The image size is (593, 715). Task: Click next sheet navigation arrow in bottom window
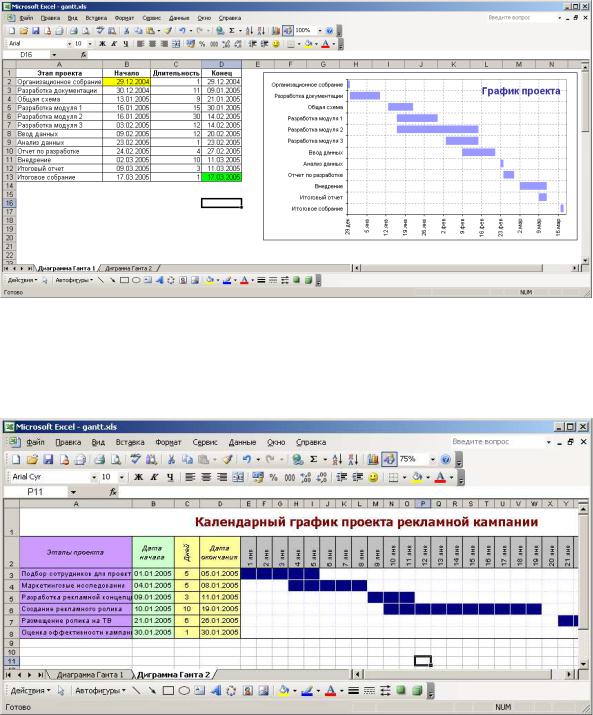(x=29, y=674)
